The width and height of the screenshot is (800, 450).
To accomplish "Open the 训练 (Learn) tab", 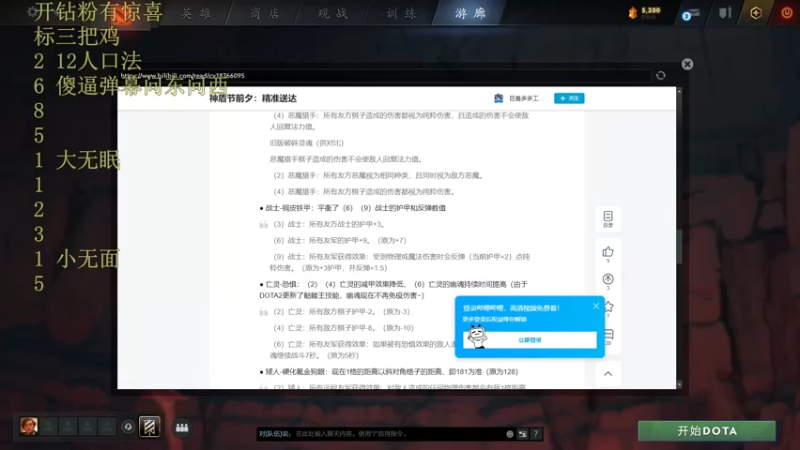I will tap(401, 13).
